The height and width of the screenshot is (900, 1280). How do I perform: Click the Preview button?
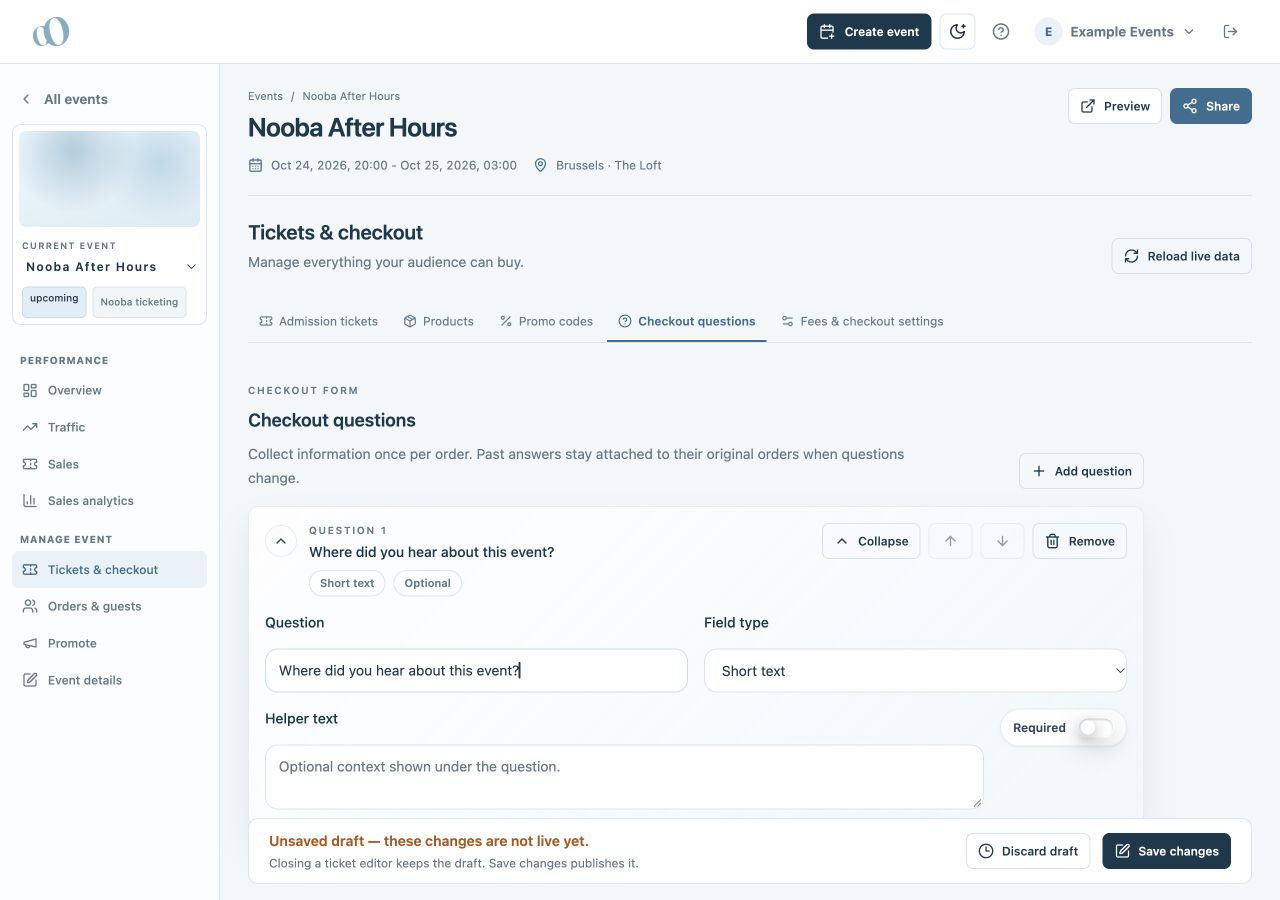pyautogui.click(x=1115, y=106)
